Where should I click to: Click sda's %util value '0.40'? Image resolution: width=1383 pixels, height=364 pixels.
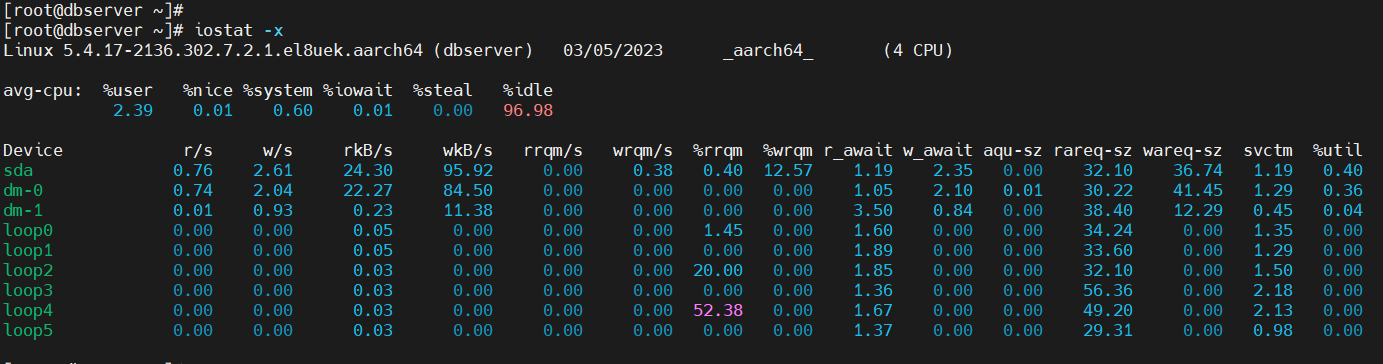click(1343, 170)
